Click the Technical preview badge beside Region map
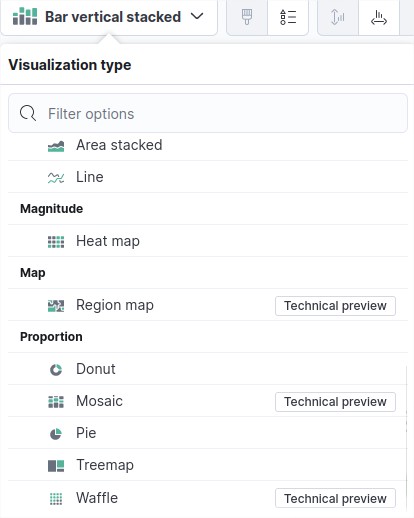414x518 pixels. coord(335,306)
